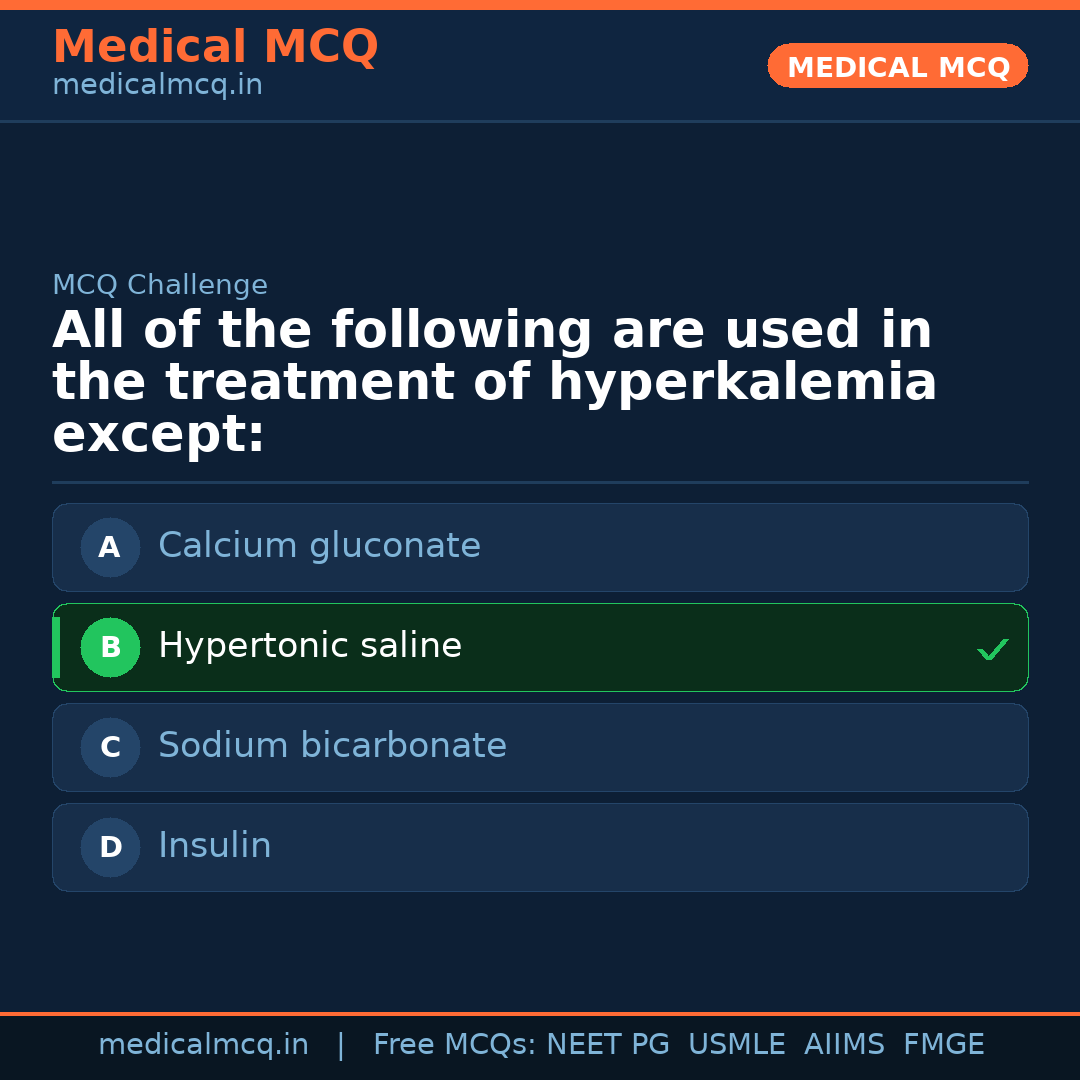
Task: Click the green letter B circle icon
Action: (110, 647)
